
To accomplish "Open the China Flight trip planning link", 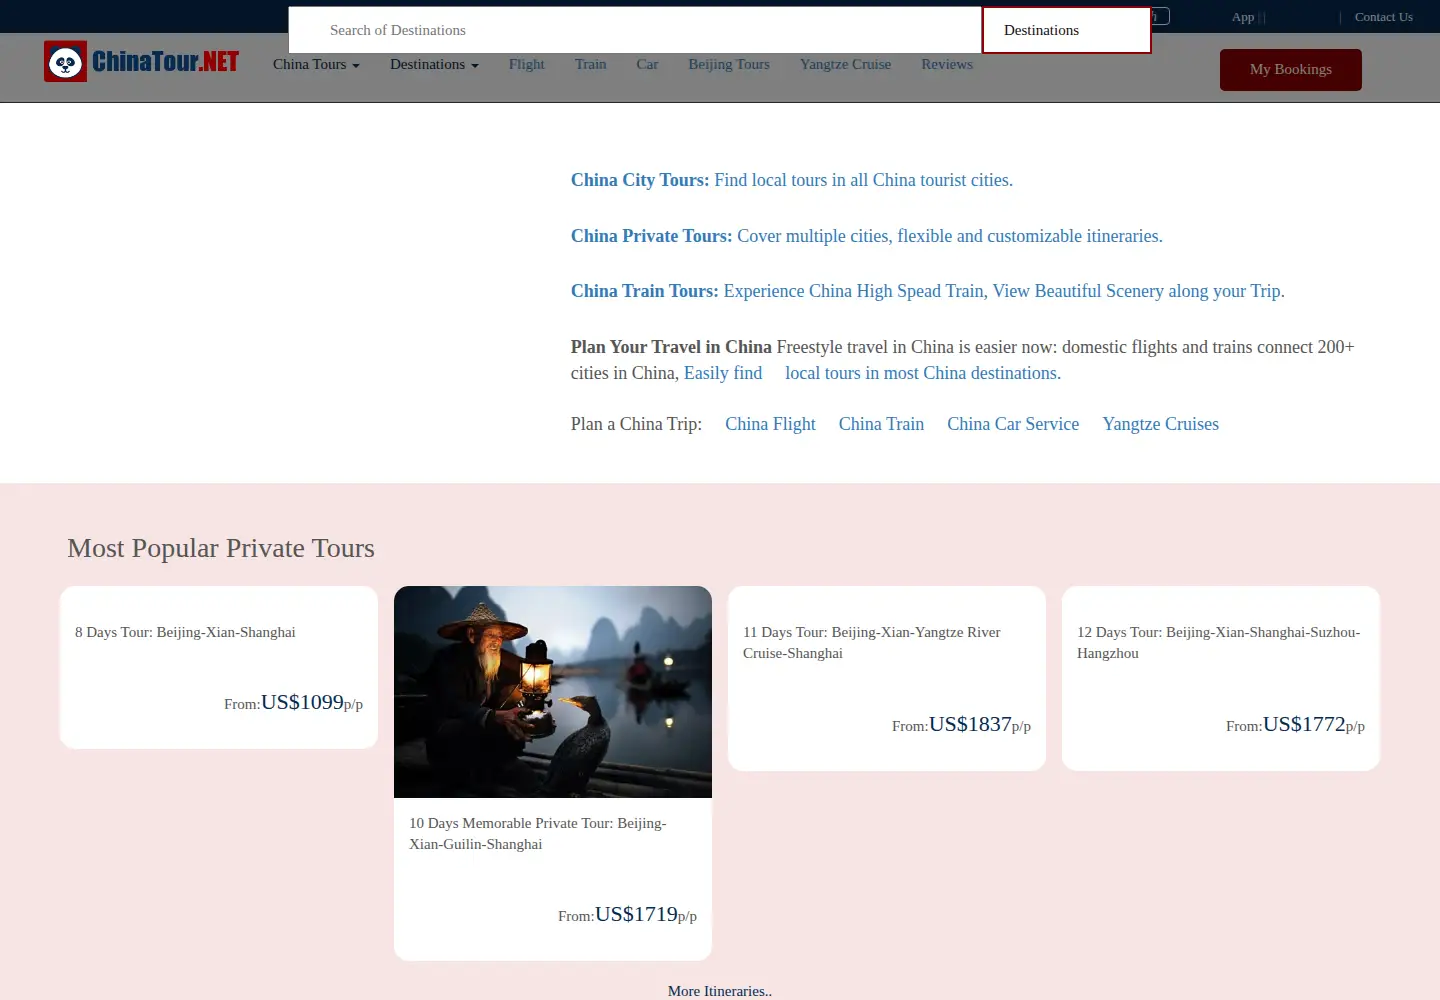I will tap(770, 424).
